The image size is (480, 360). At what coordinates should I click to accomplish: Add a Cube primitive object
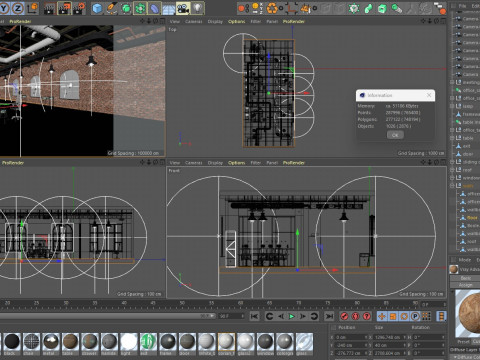(97, 8)
